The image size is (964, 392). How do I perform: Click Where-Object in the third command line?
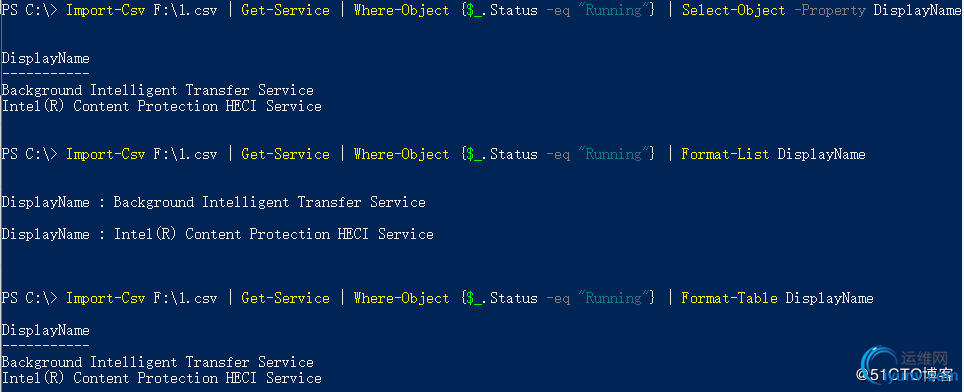401,298
